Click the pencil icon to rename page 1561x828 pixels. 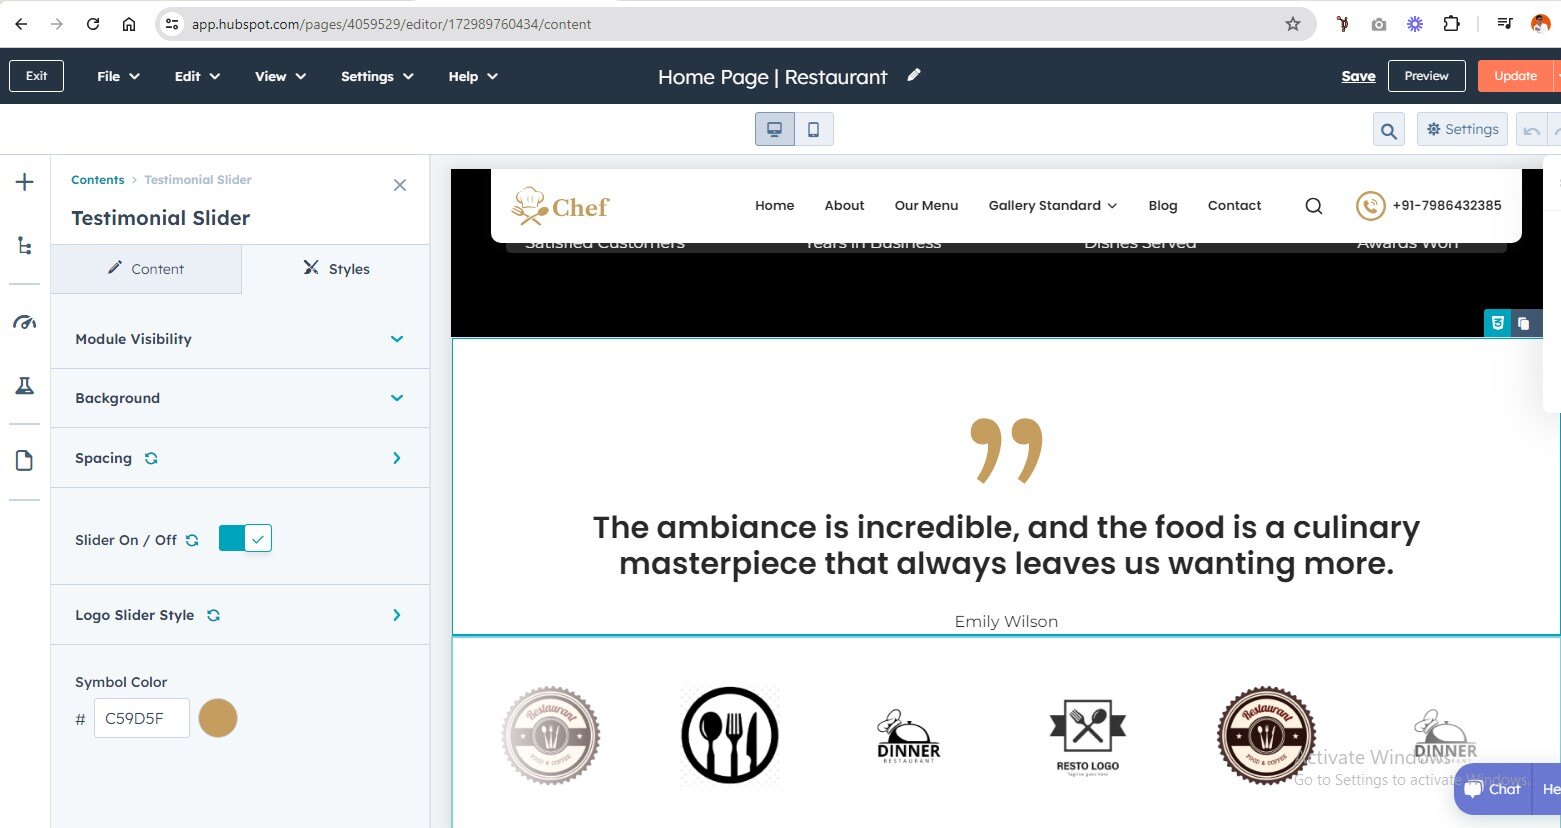(913, 75)
